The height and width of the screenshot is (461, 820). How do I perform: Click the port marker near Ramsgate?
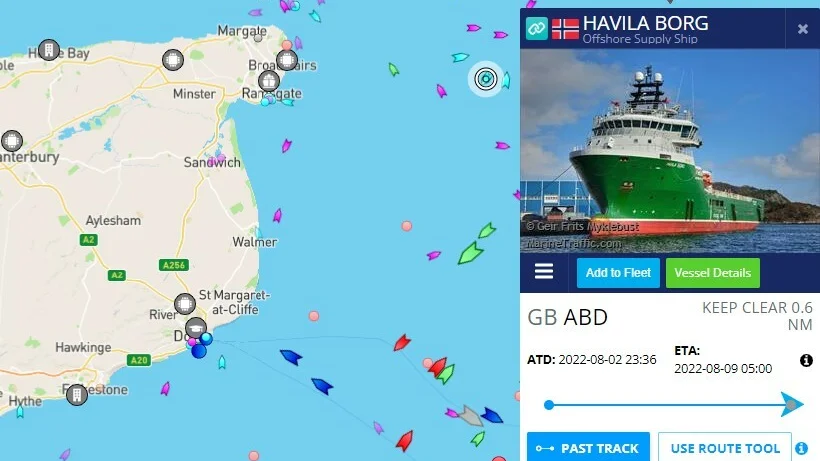(269, 82)
